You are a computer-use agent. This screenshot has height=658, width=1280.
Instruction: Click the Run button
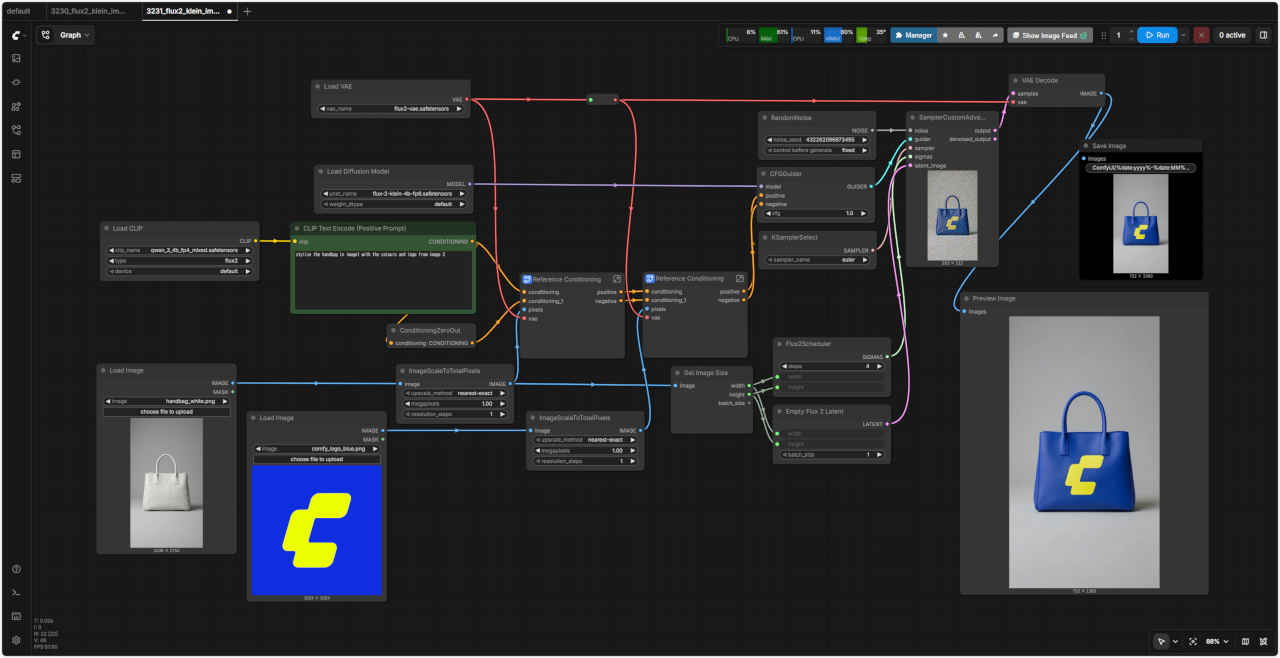pos(1156,35)
